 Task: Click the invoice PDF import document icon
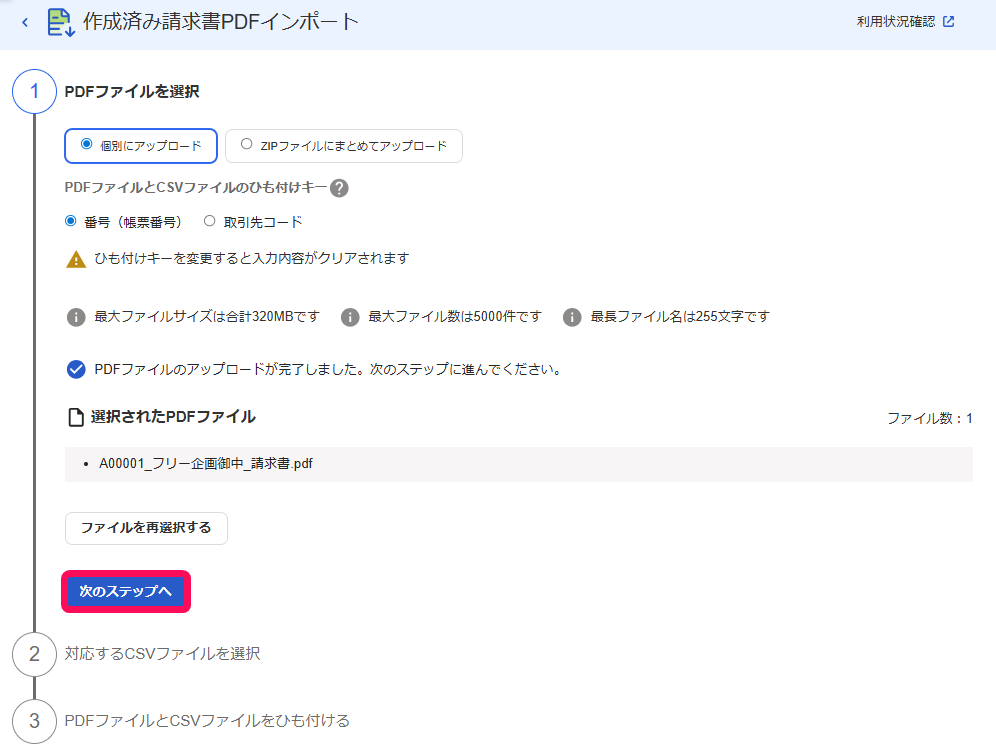(x=61, y=22)
